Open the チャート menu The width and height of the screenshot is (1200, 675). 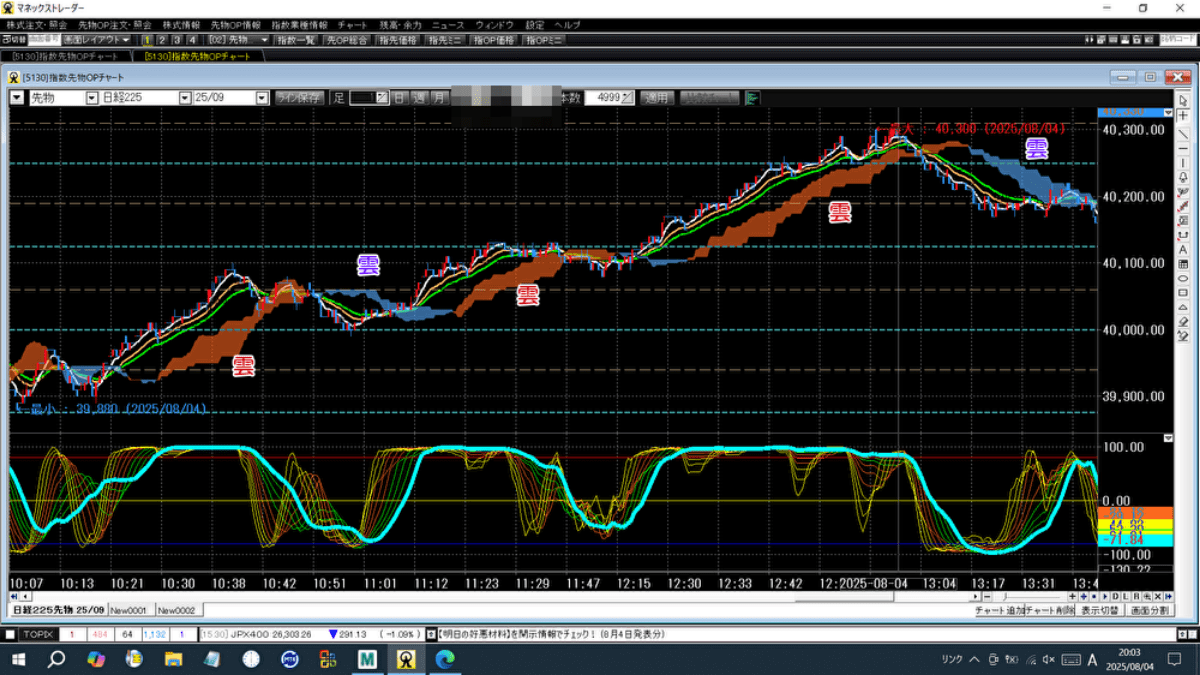[x=352, y=23]
